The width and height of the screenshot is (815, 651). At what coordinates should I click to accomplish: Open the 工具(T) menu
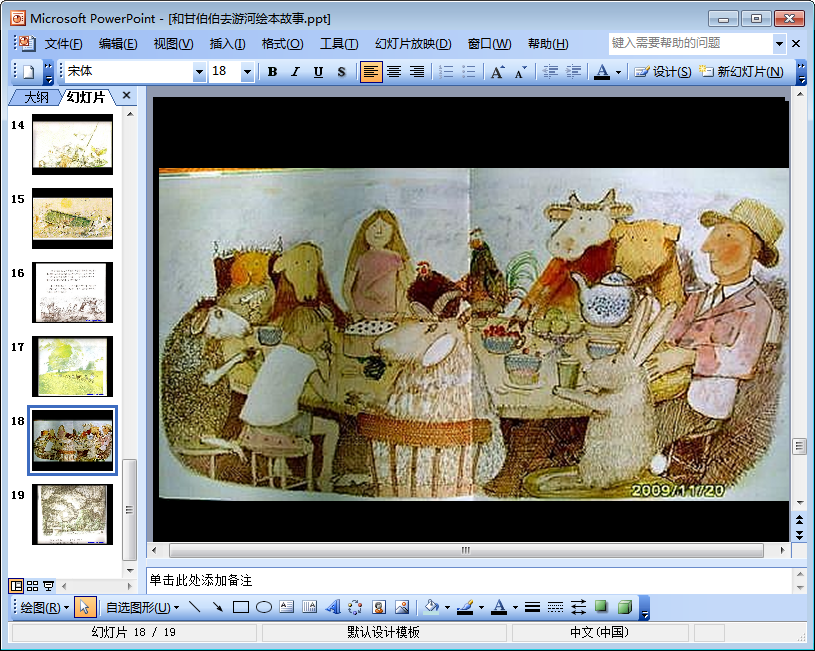339,44
